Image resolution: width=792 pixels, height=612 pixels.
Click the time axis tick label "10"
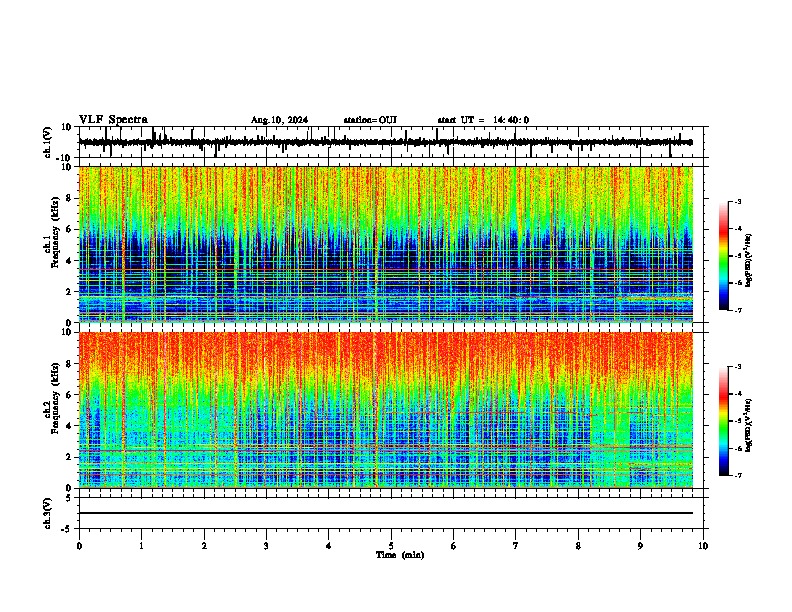pyautogui.click(x=703, y=546)
